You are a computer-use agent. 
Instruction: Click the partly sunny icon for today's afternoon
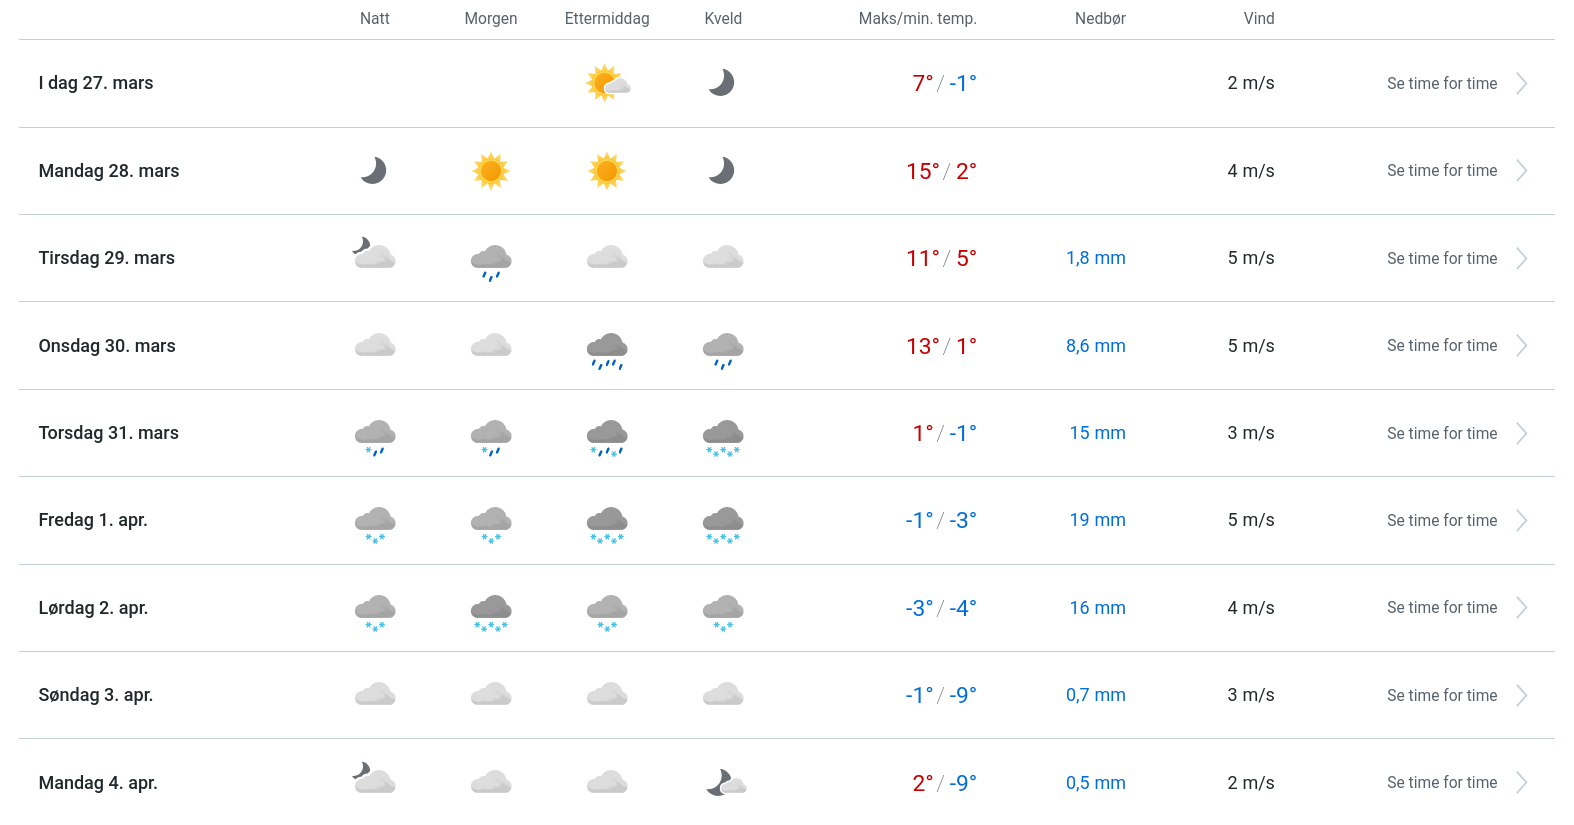point(607,83)
